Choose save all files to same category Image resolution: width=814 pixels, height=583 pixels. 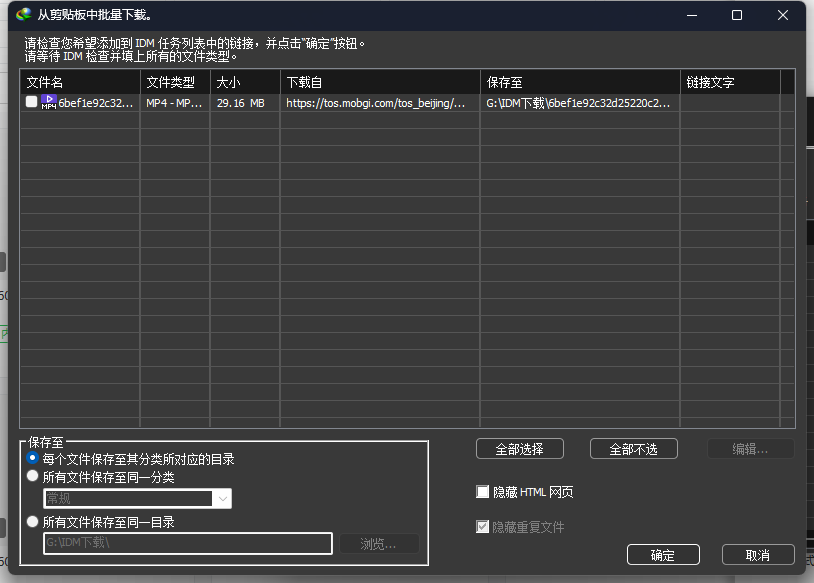pos(33,477)
